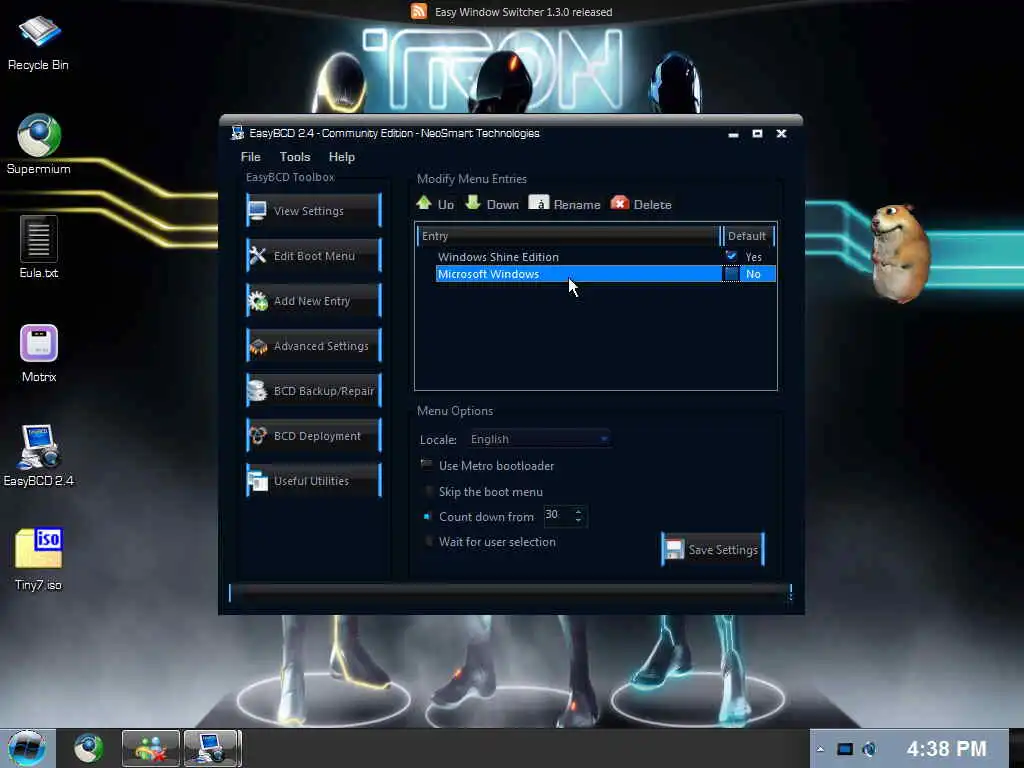1024x768 pixels.
Task: Decrease countdown value with down stepper arrow
Action: tap(579, 520)
